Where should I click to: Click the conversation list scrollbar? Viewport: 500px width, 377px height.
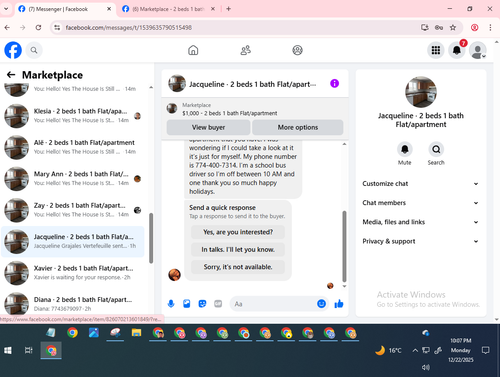click(x=151, y=238)
